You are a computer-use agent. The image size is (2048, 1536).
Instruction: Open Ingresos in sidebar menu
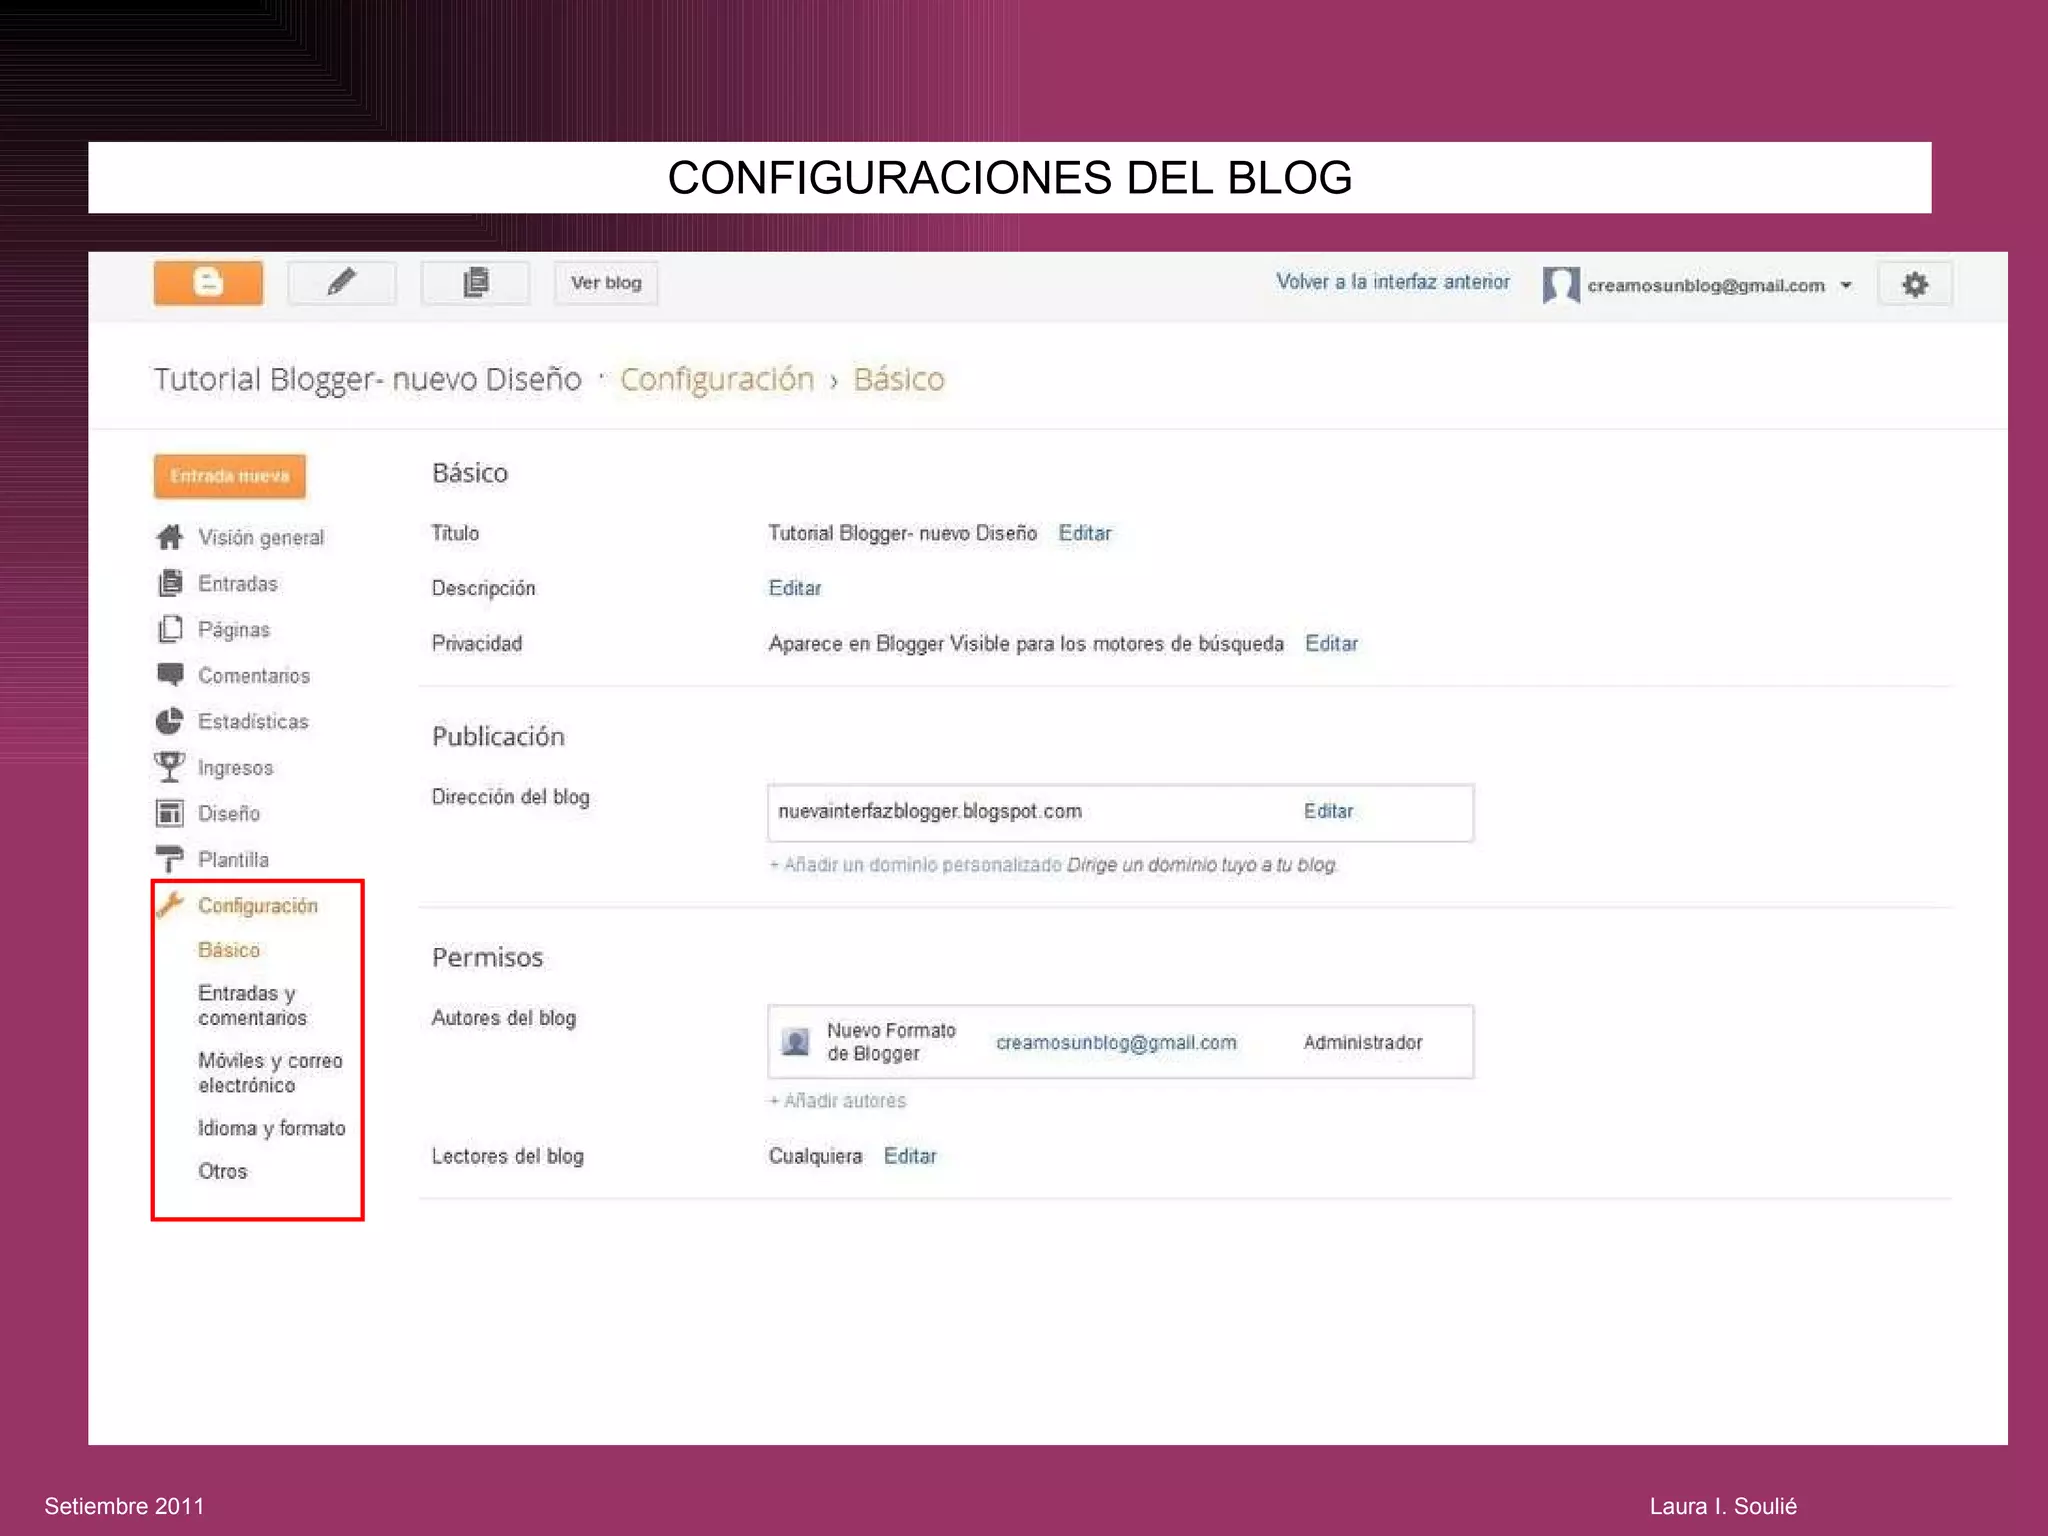[x=235, y=768]
